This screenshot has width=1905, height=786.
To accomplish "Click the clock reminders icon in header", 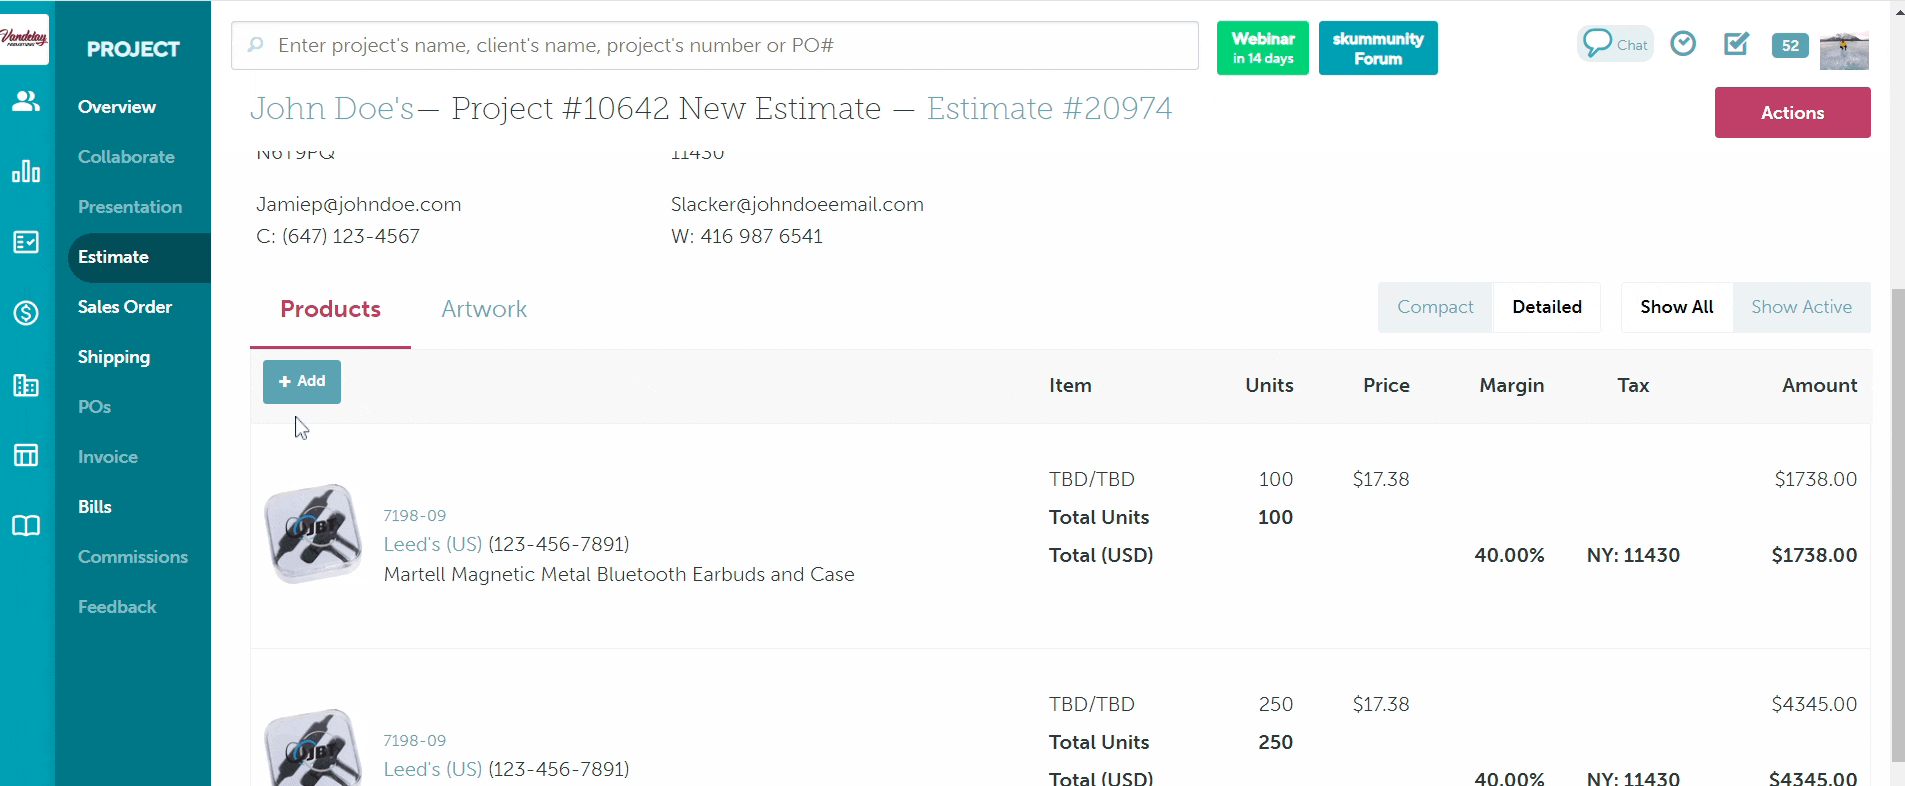I will [1683, 44].
